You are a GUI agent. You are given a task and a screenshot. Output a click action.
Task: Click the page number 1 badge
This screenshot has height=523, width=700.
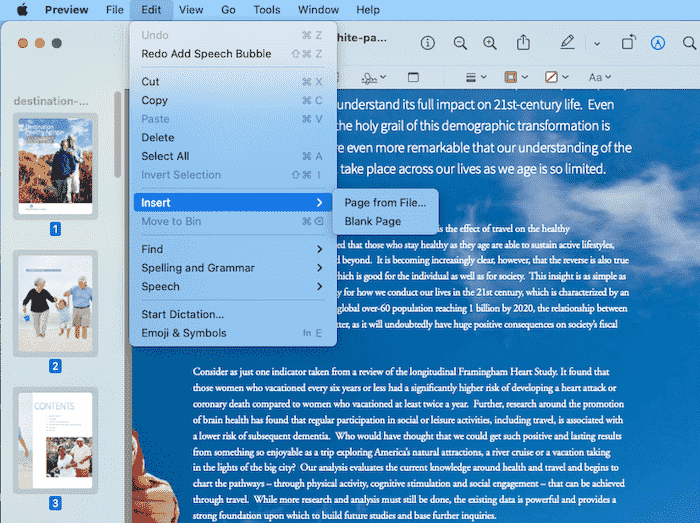click(55, 229)
